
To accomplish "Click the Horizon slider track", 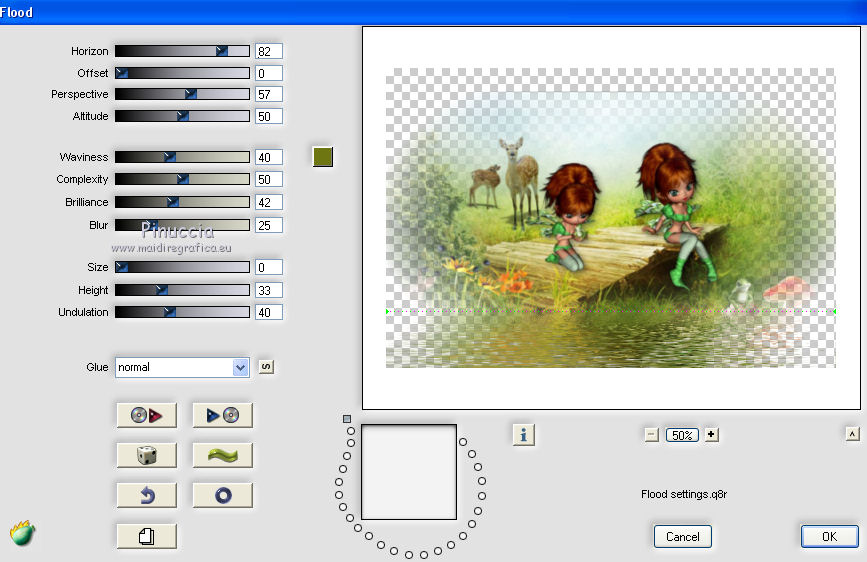I will coord(182,51).
